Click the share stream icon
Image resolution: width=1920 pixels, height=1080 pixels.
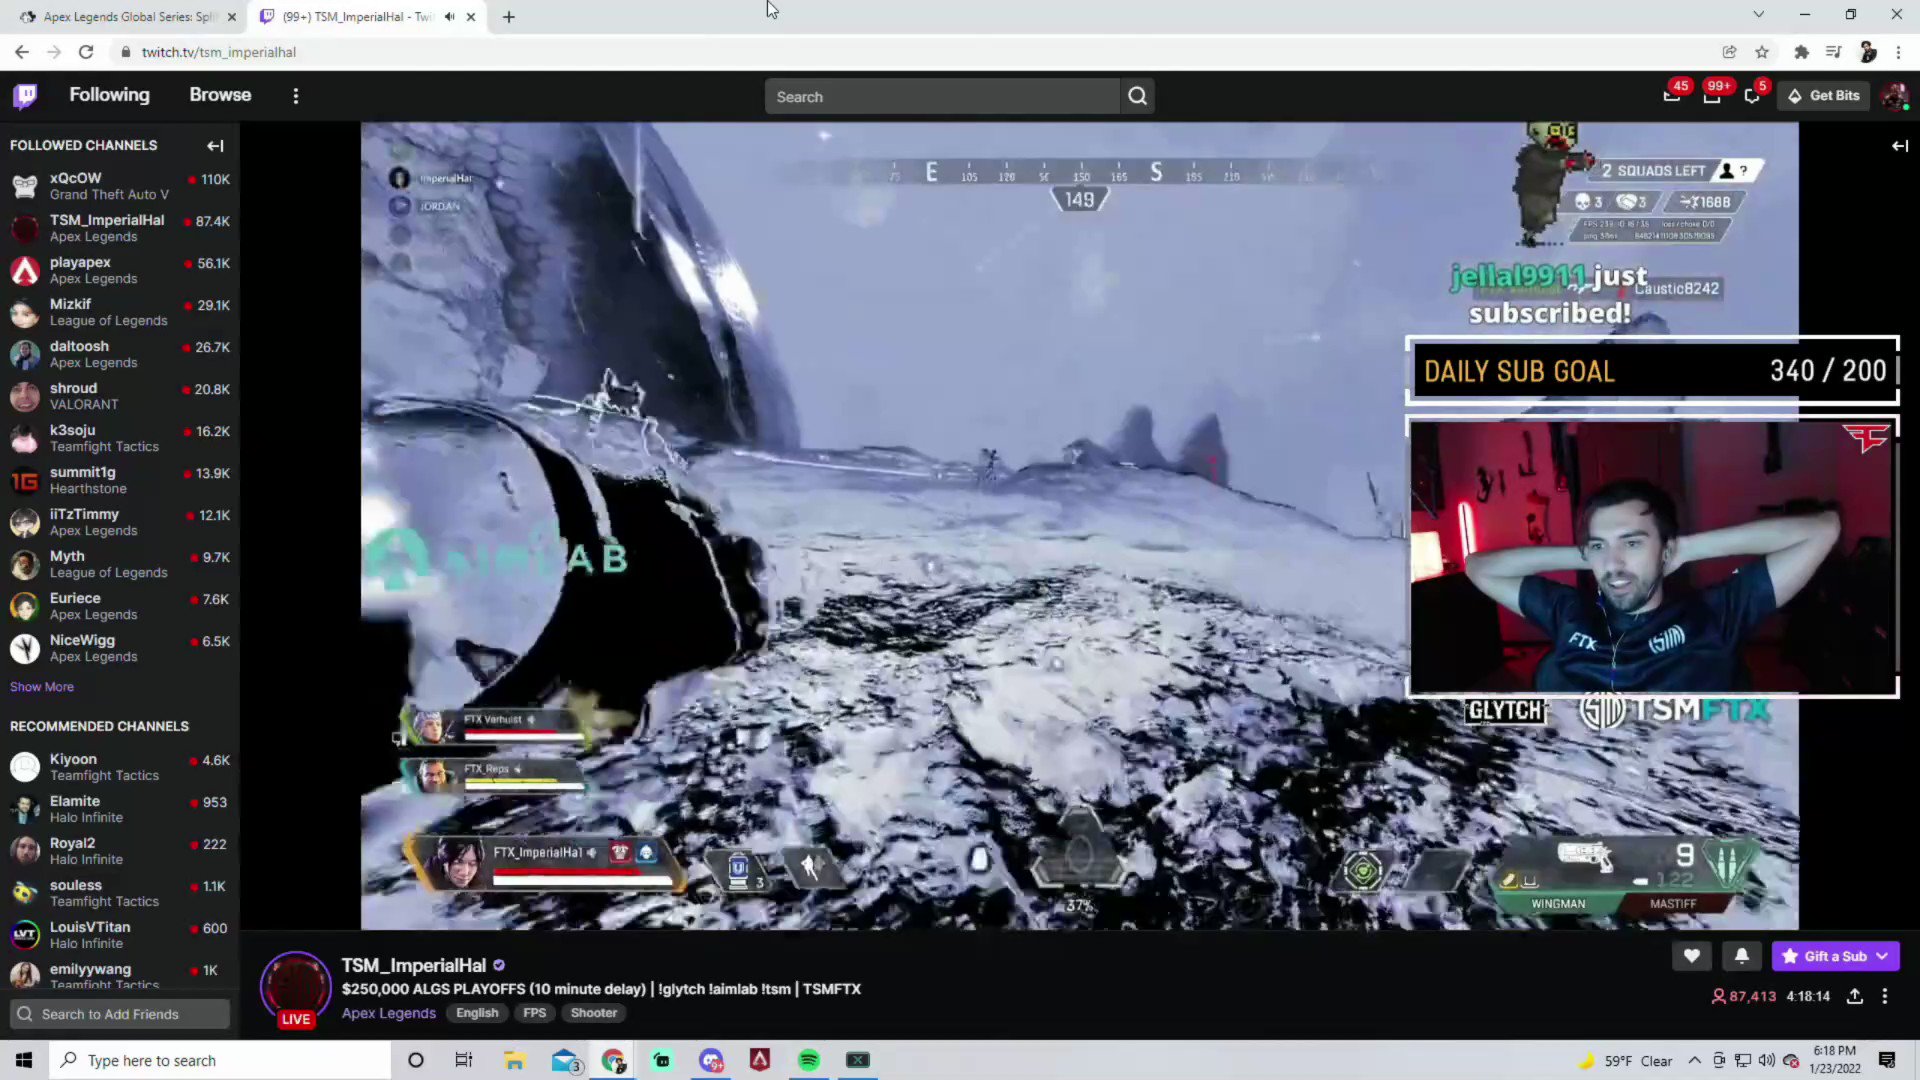point(1854,996)
